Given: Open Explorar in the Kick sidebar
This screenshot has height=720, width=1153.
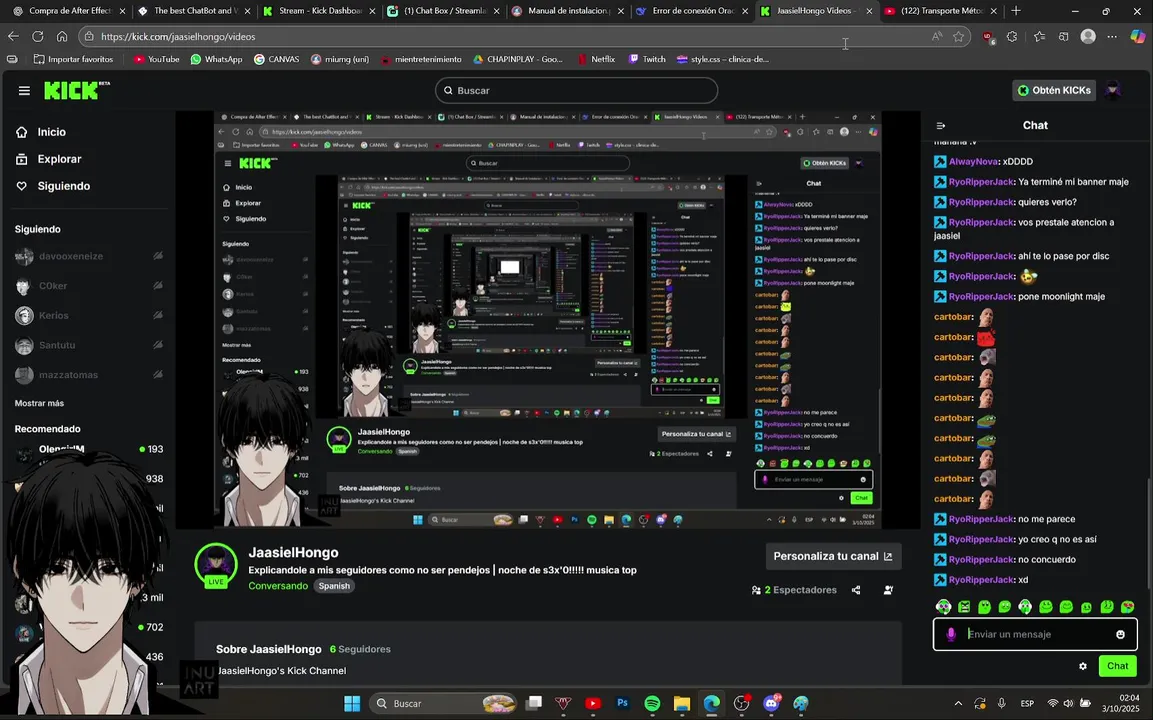Looking at the screenshot, I should click(x=49, y=159).
